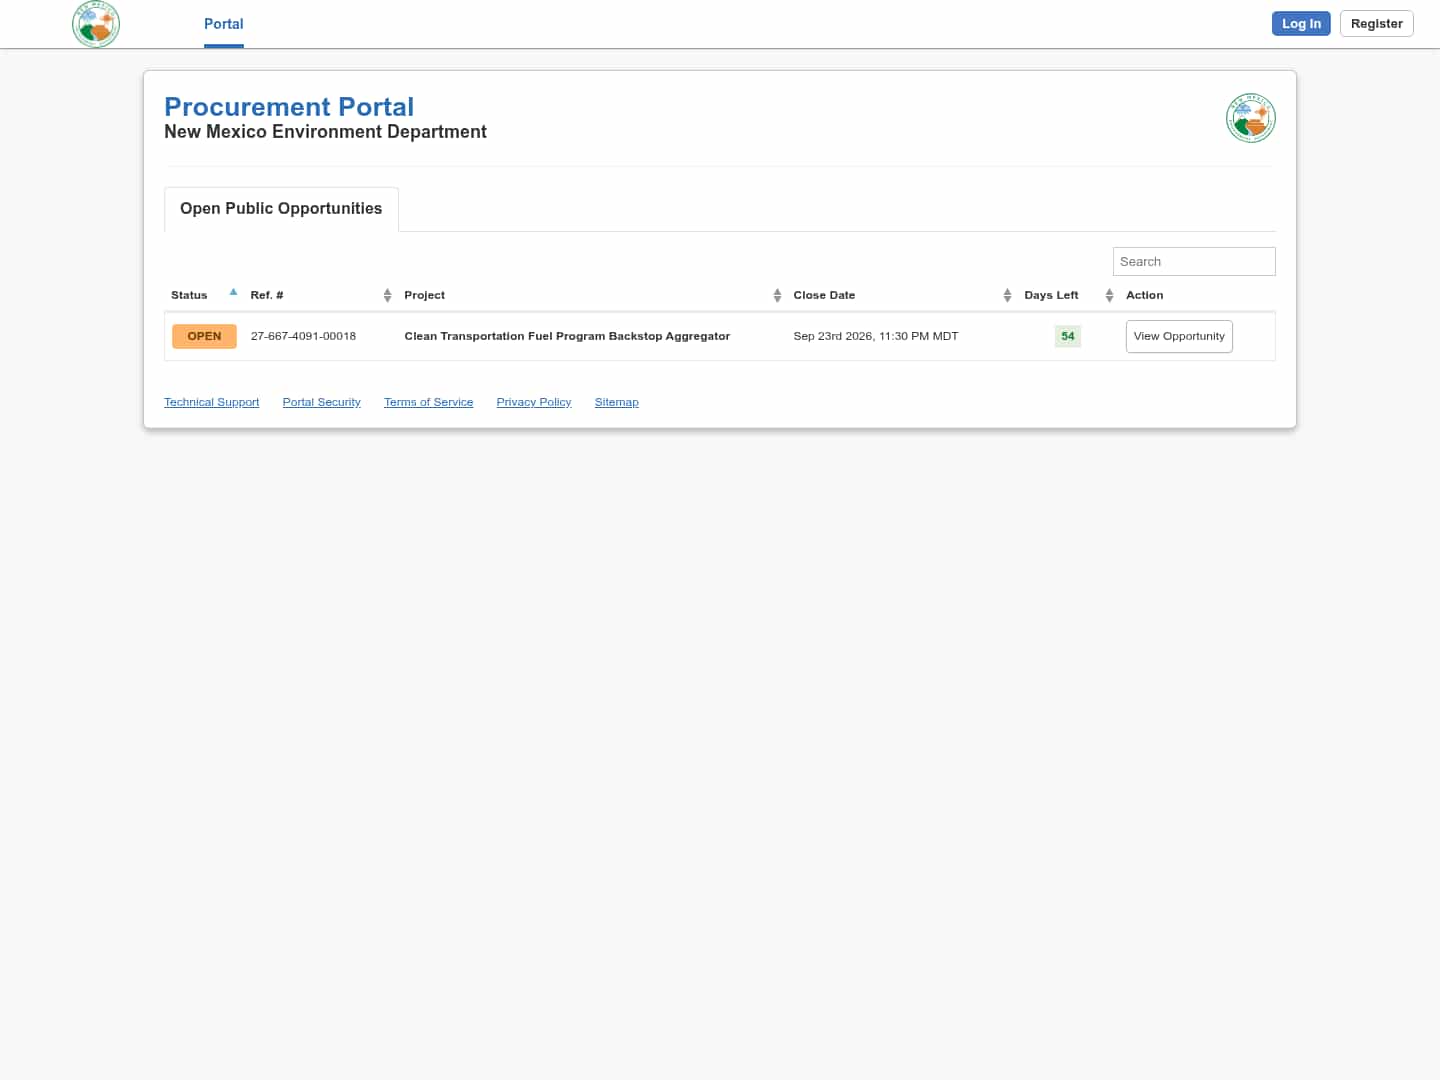Click the department logo in top navigation bar

96,24
